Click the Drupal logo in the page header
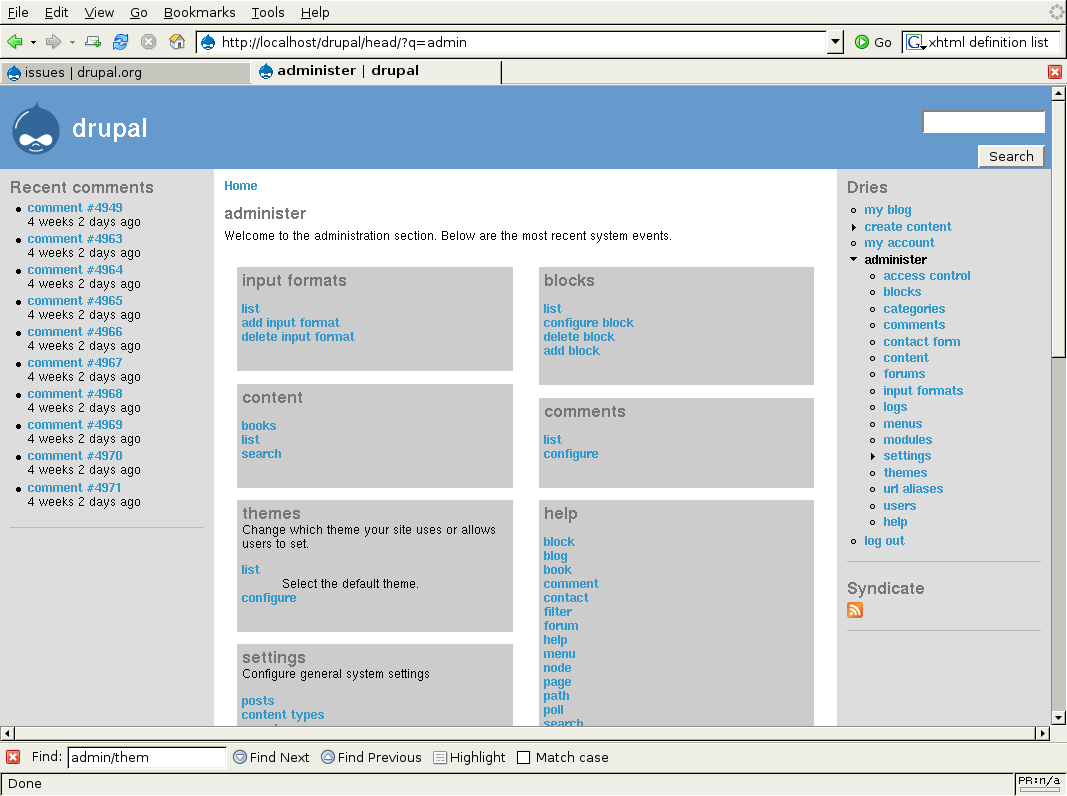The width and height of the screenshot is (1067, 796). [x=35, y=128]
